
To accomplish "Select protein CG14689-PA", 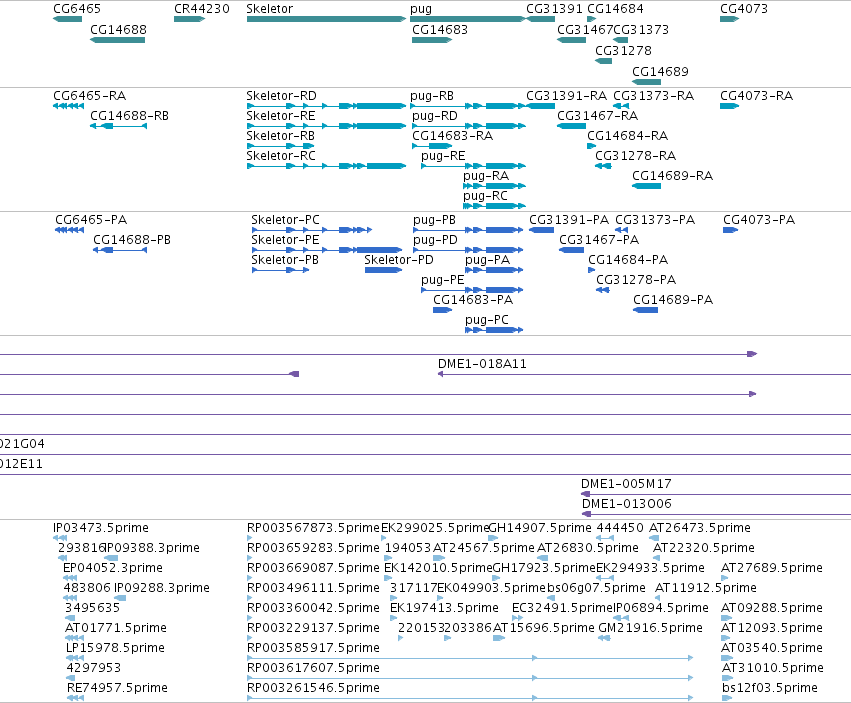I will click(645, 311).
